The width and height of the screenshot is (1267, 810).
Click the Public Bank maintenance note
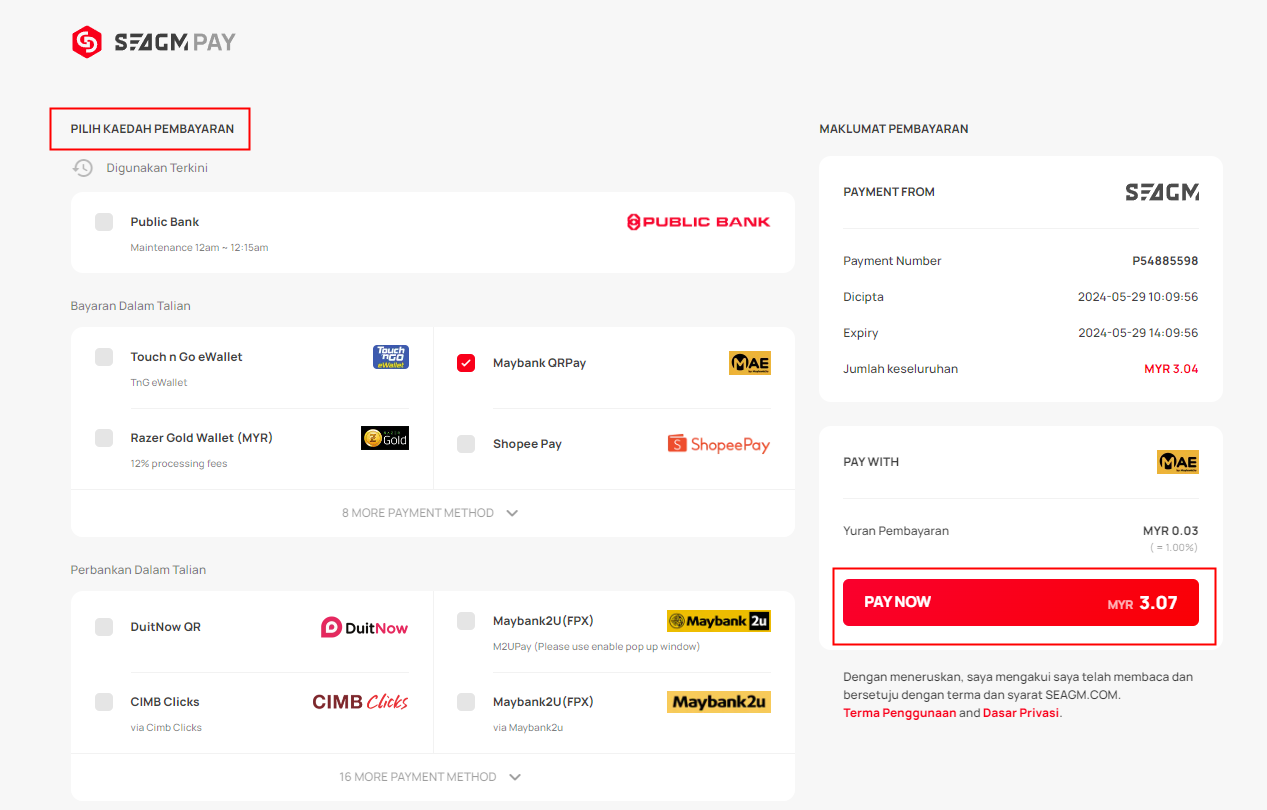pos(199,248)
